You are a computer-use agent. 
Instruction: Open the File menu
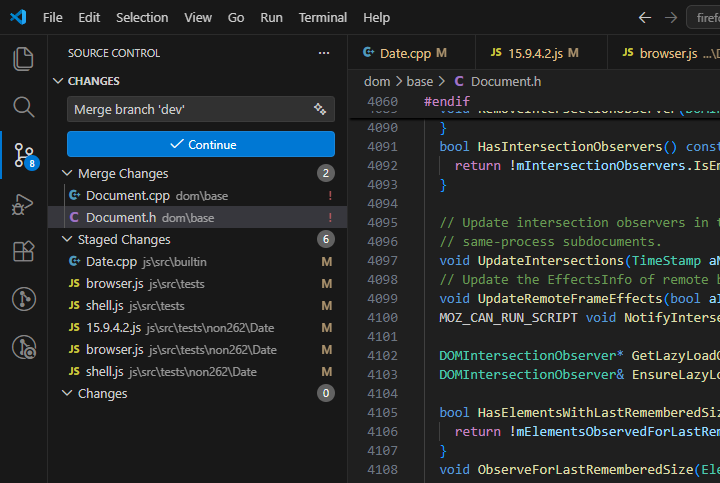click(x=52, y=17)
